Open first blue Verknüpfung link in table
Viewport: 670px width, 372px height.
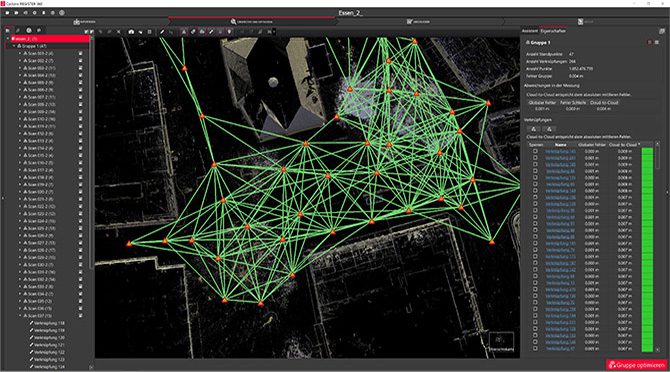click(x=560, y=152)
